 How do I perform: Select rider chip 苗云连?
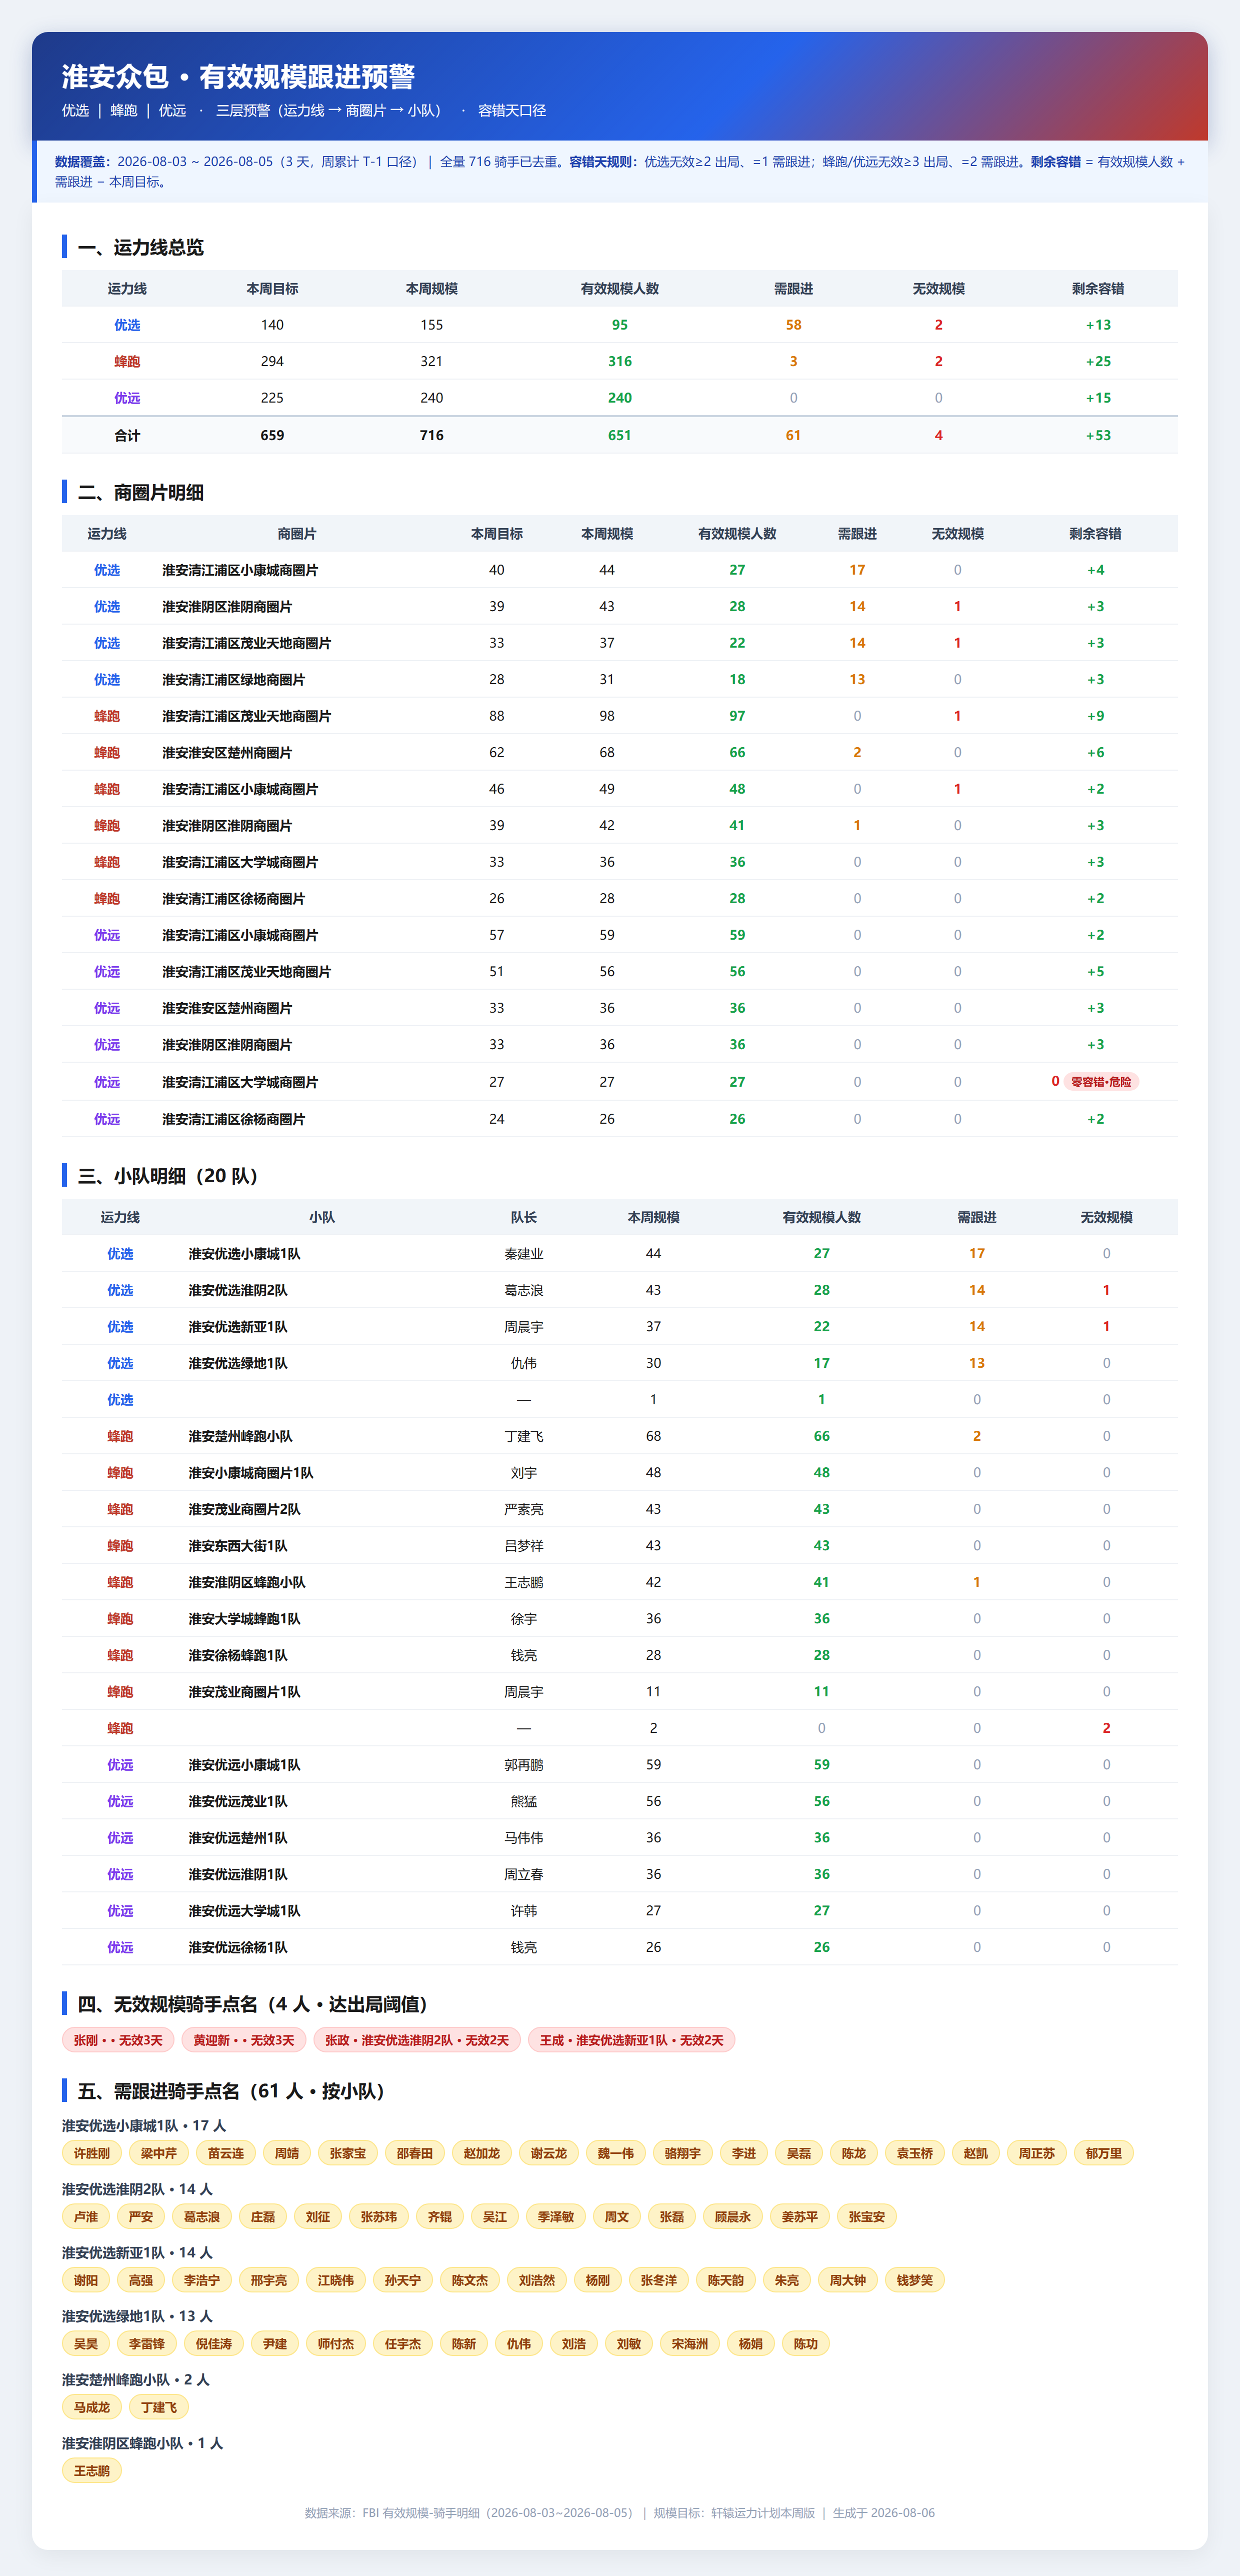[226, 2153]
